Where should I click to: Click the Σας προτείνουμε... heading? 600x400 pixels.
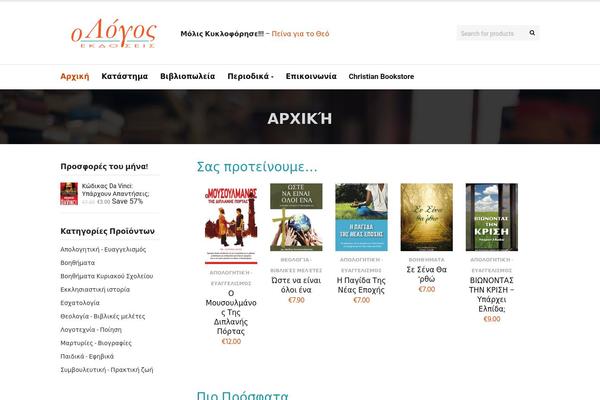click(257, 167)
